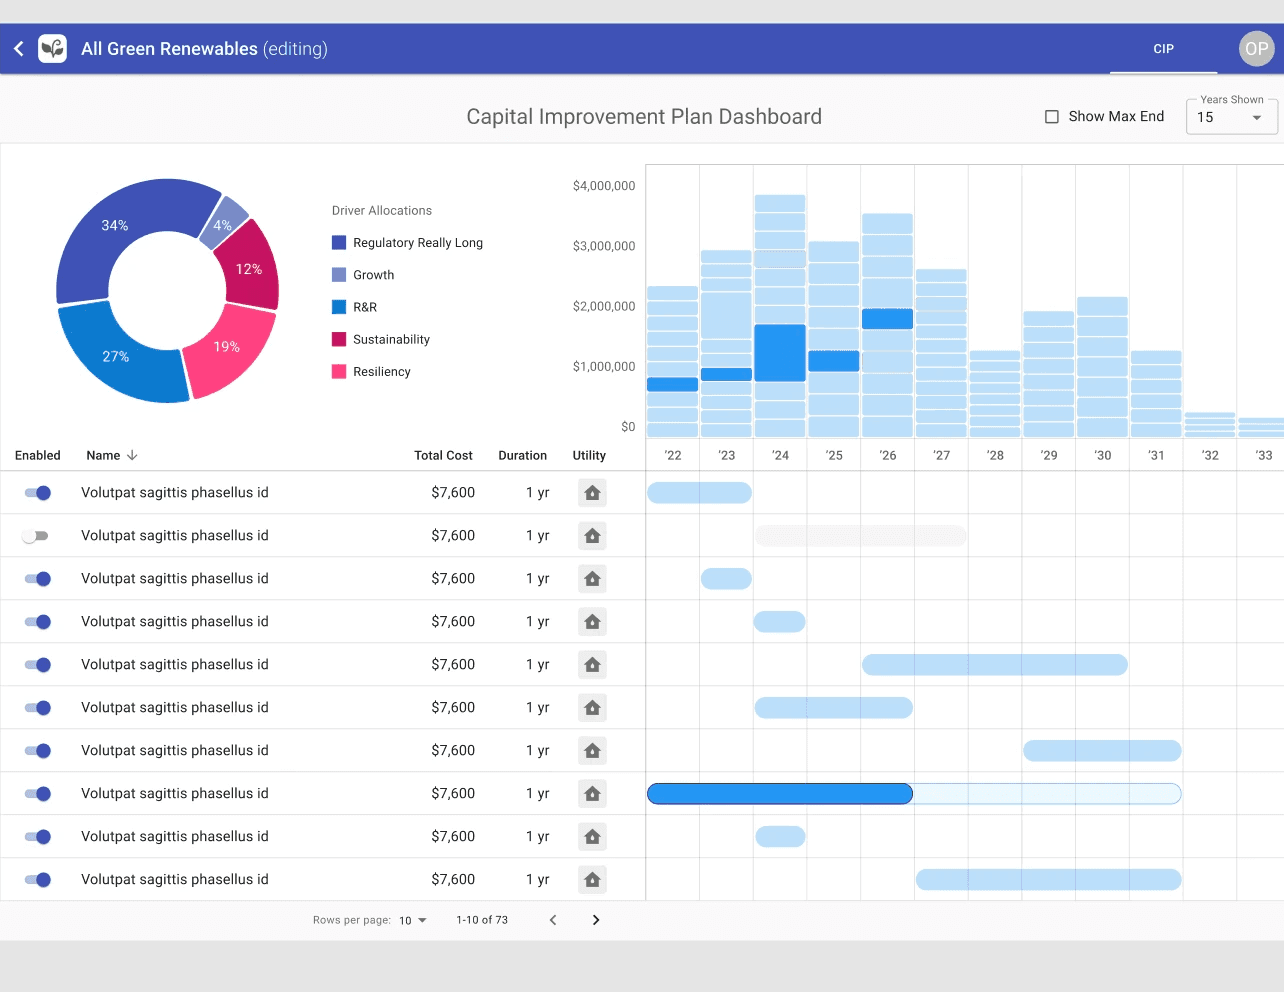Click the utility home icon in seventh row

pyautogui.click(x=592, y=751)
